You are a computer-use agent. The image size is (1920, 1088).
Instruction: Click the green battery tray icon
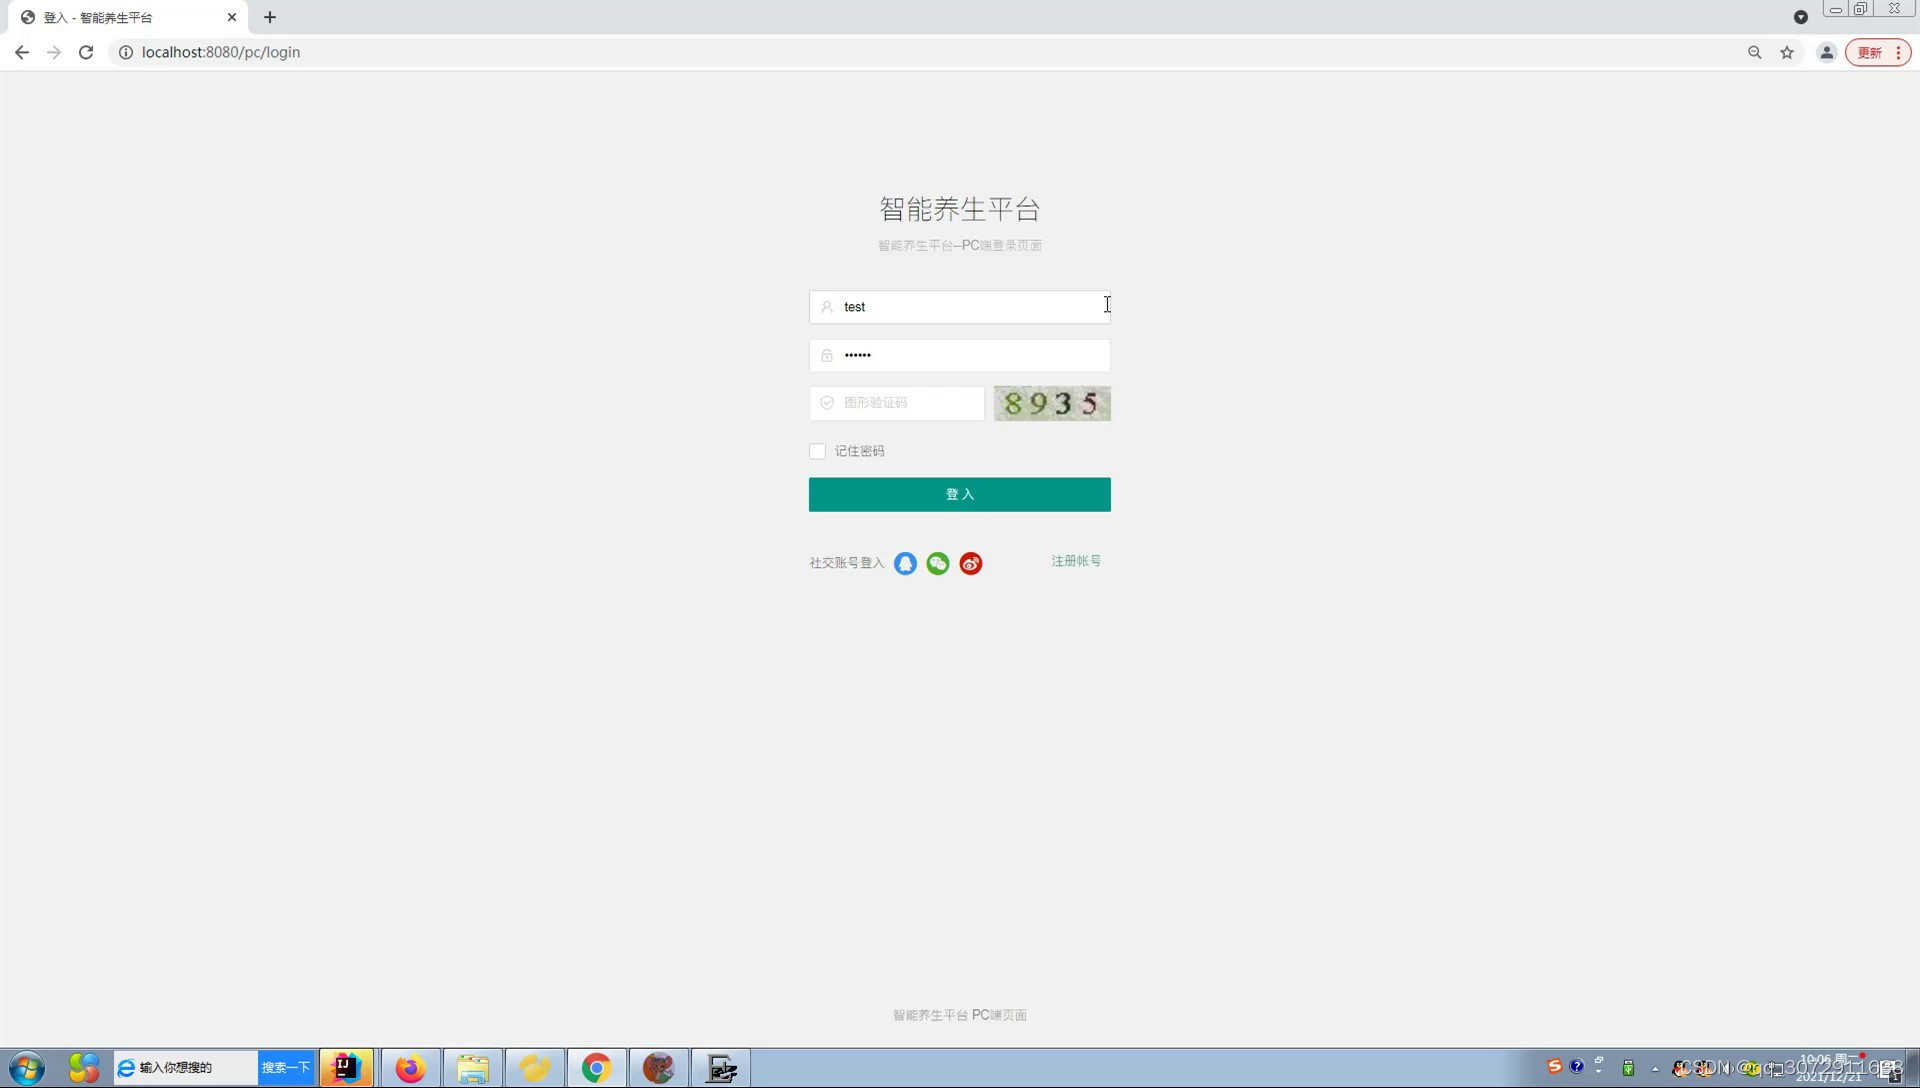pyautogui.click(x=1628, y=1068)
